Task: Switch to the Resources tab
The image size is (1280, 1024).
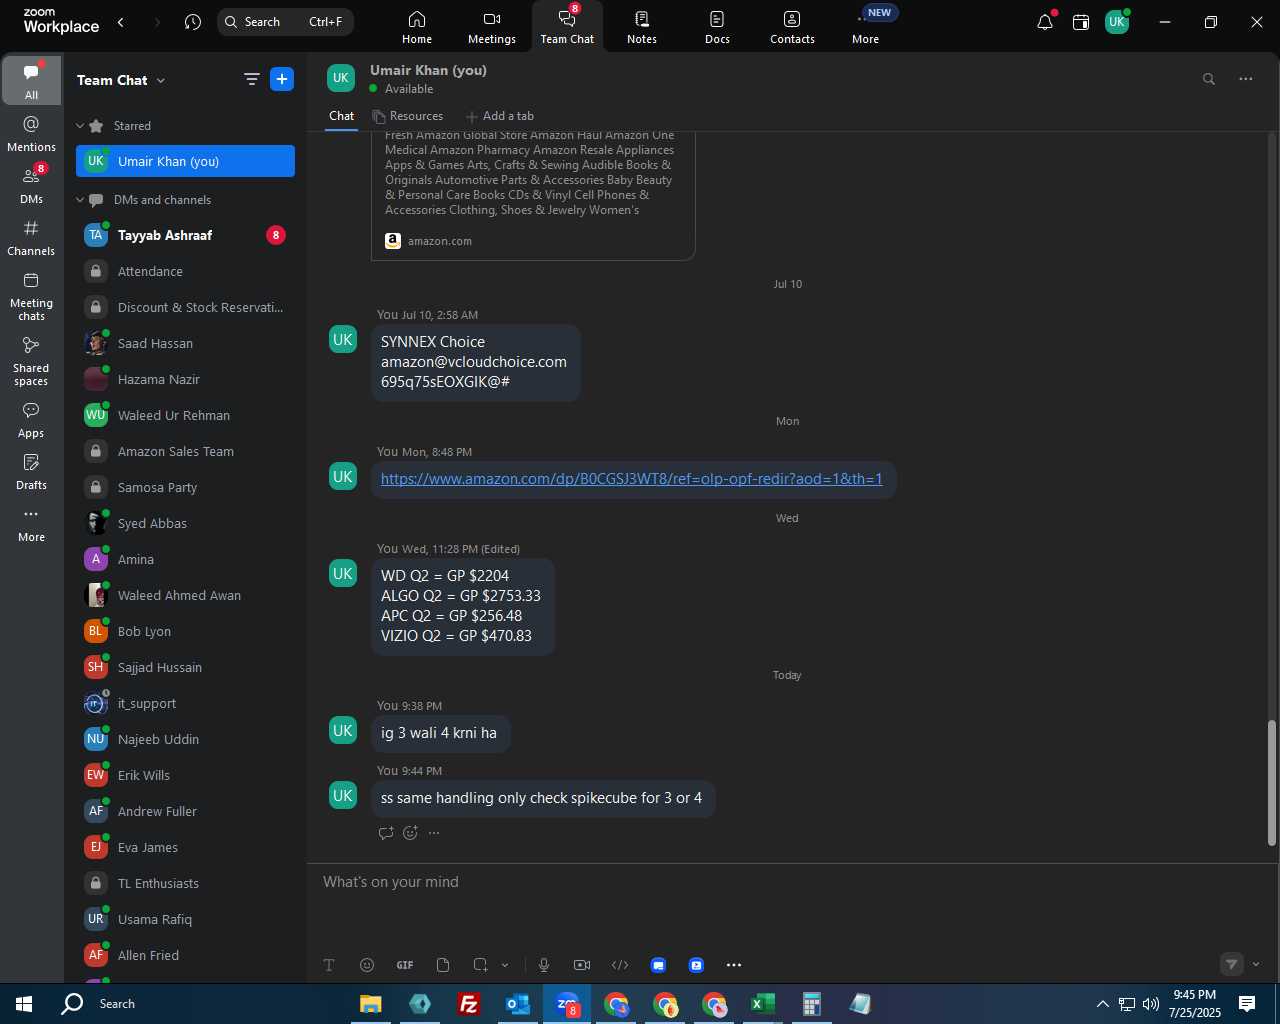Action: coord(407,116)
